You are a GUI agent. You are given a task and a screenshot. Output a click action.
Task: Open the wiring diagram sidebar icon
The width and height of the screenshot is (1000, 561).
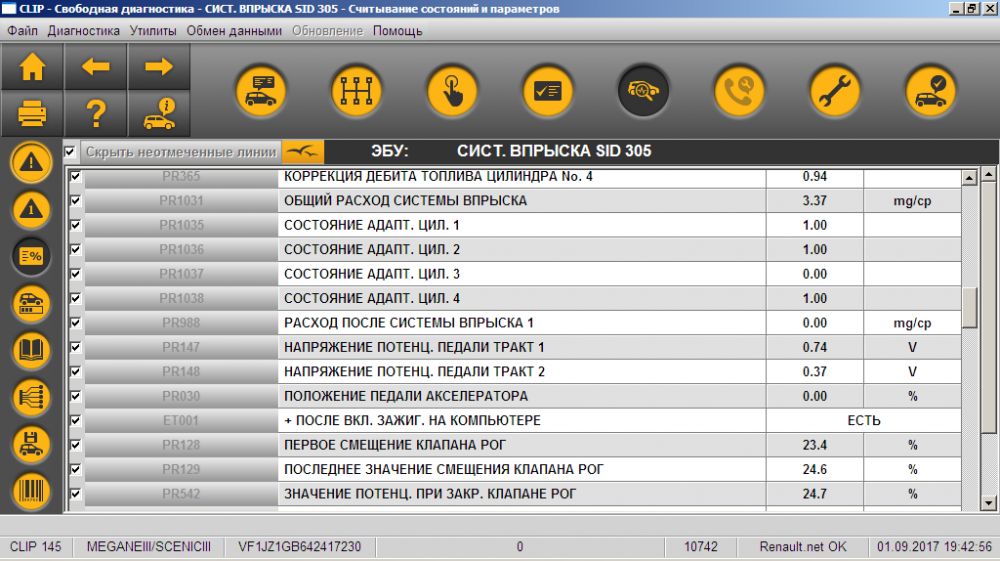[31, 398]
